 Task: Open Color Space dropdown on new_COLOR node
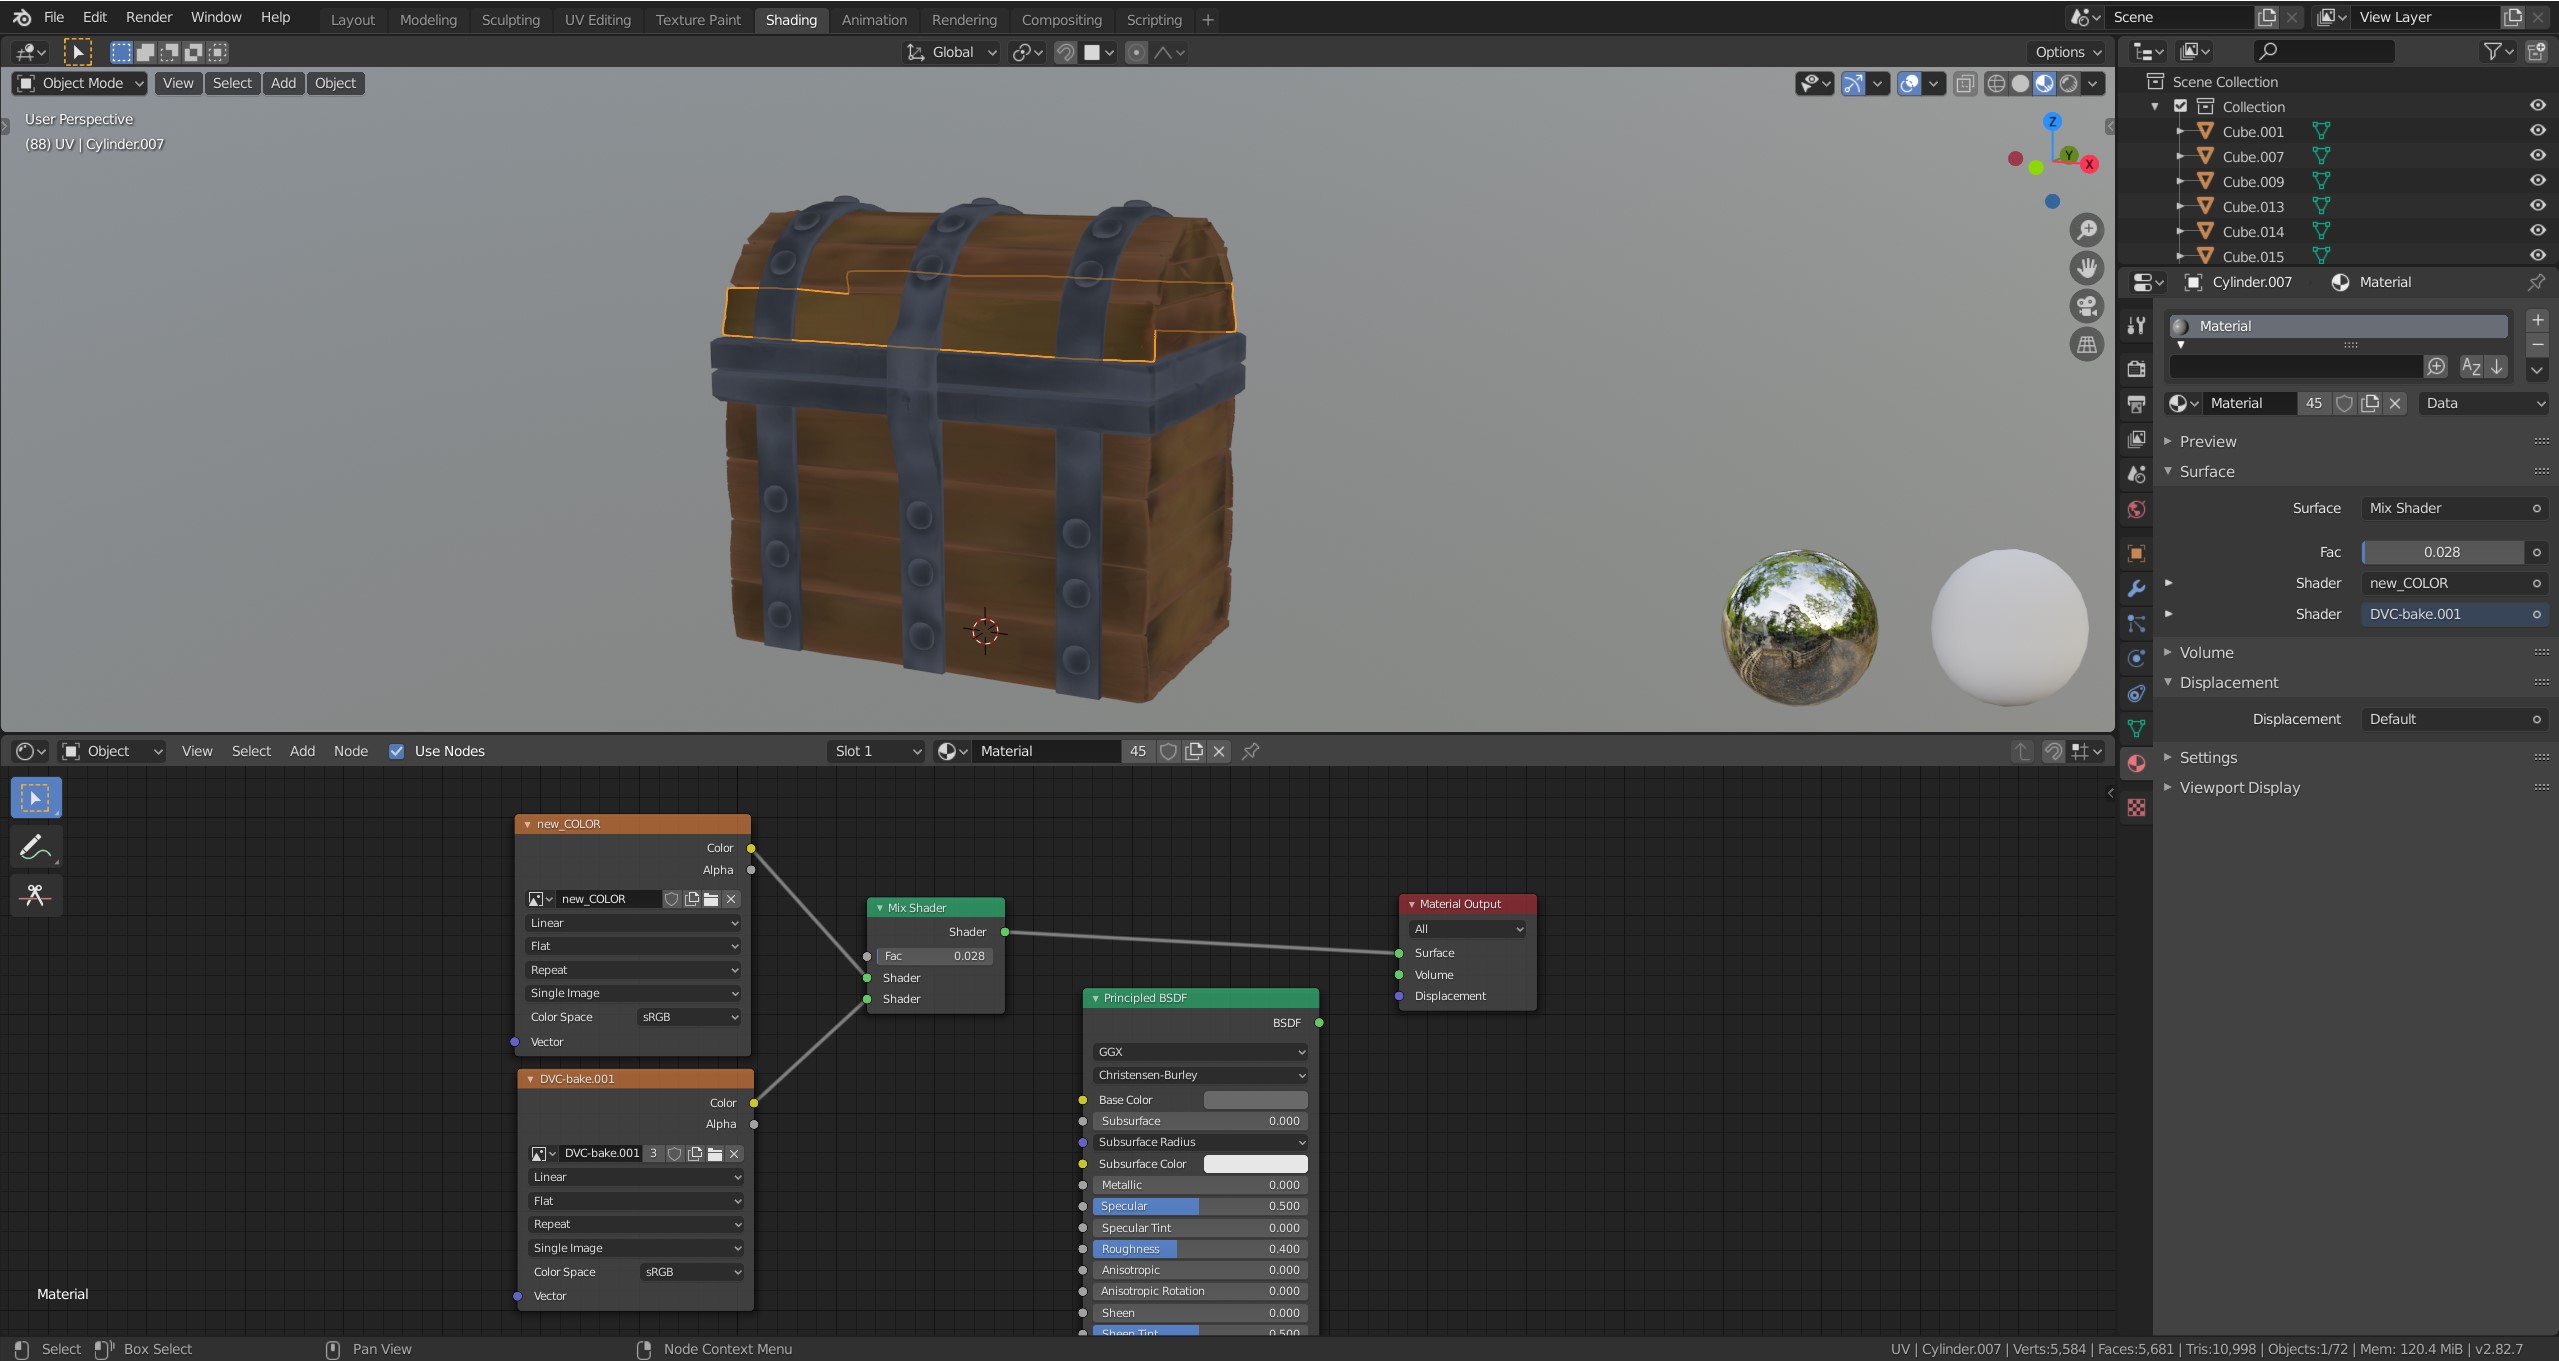[x=688, y=1016]
